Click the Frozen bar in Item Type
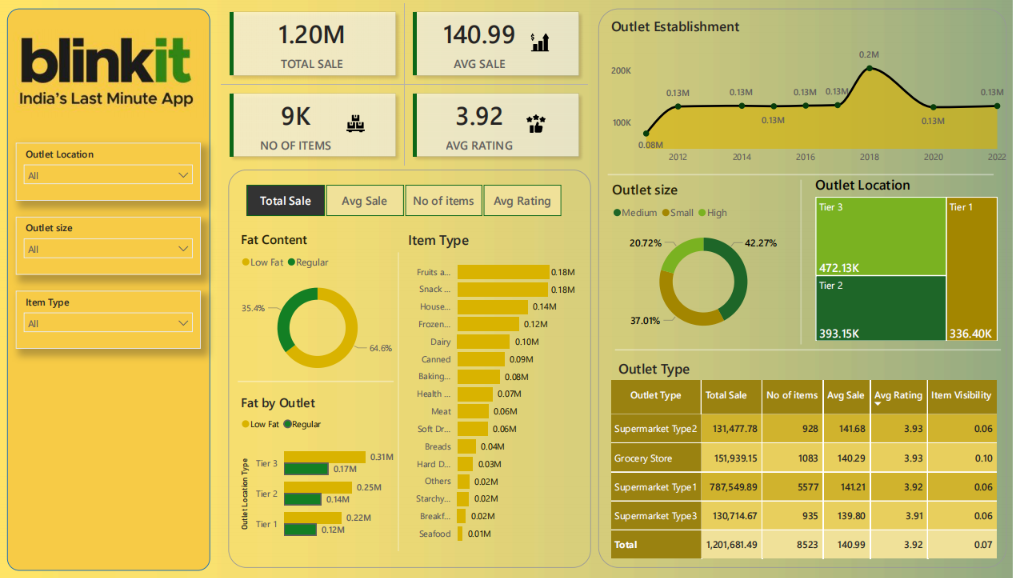The image size is (1013, 578). pos(488,324)
